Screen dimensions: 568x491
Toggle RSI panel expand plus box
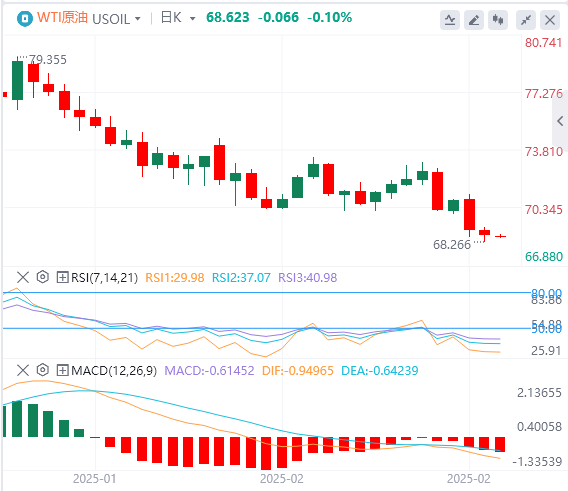(x=62, y=278)
